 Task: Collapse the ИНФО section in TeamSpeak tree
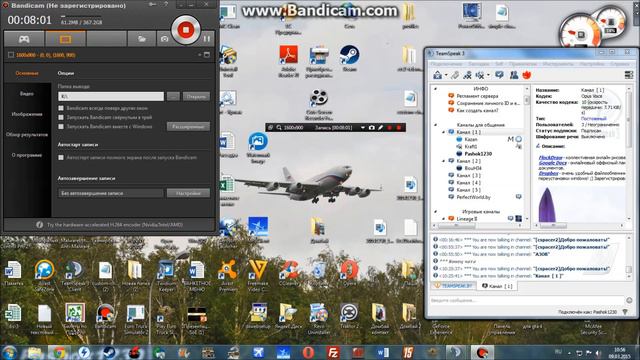click(436, 89)
